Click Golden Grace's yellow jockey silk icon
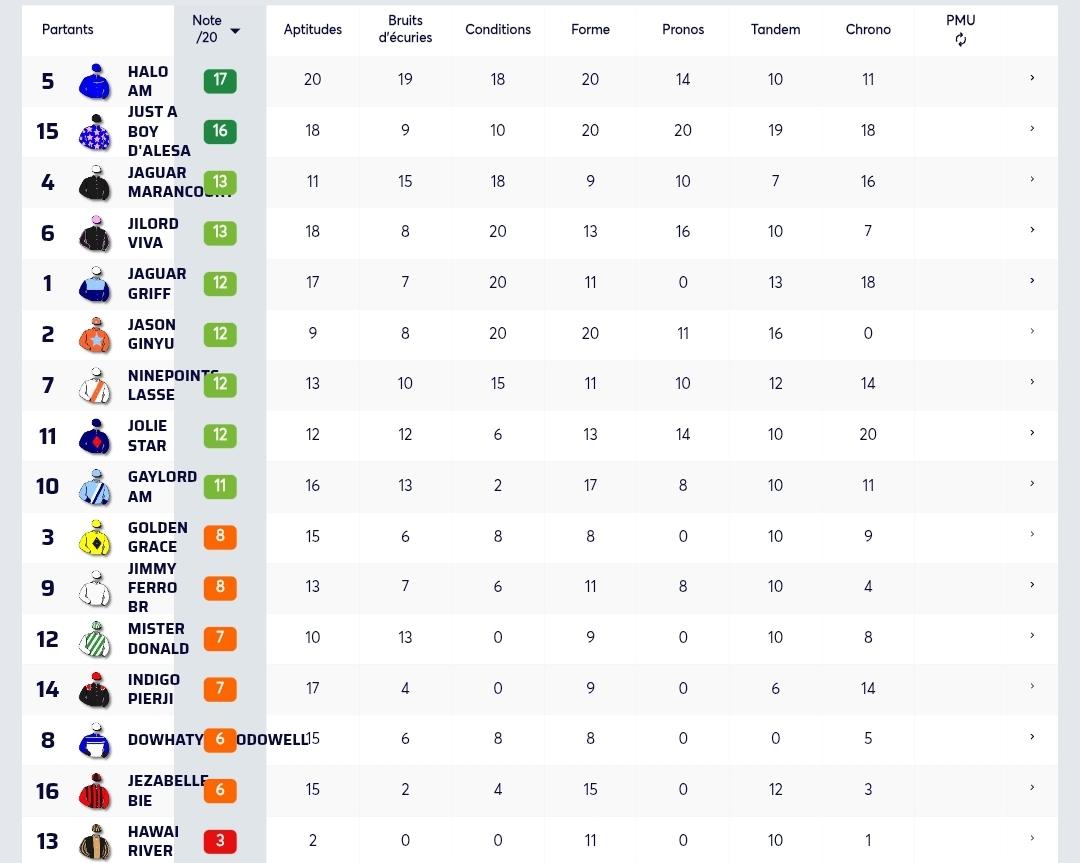The width and height of the screenshot is (1080, 863). click(95, 537)
